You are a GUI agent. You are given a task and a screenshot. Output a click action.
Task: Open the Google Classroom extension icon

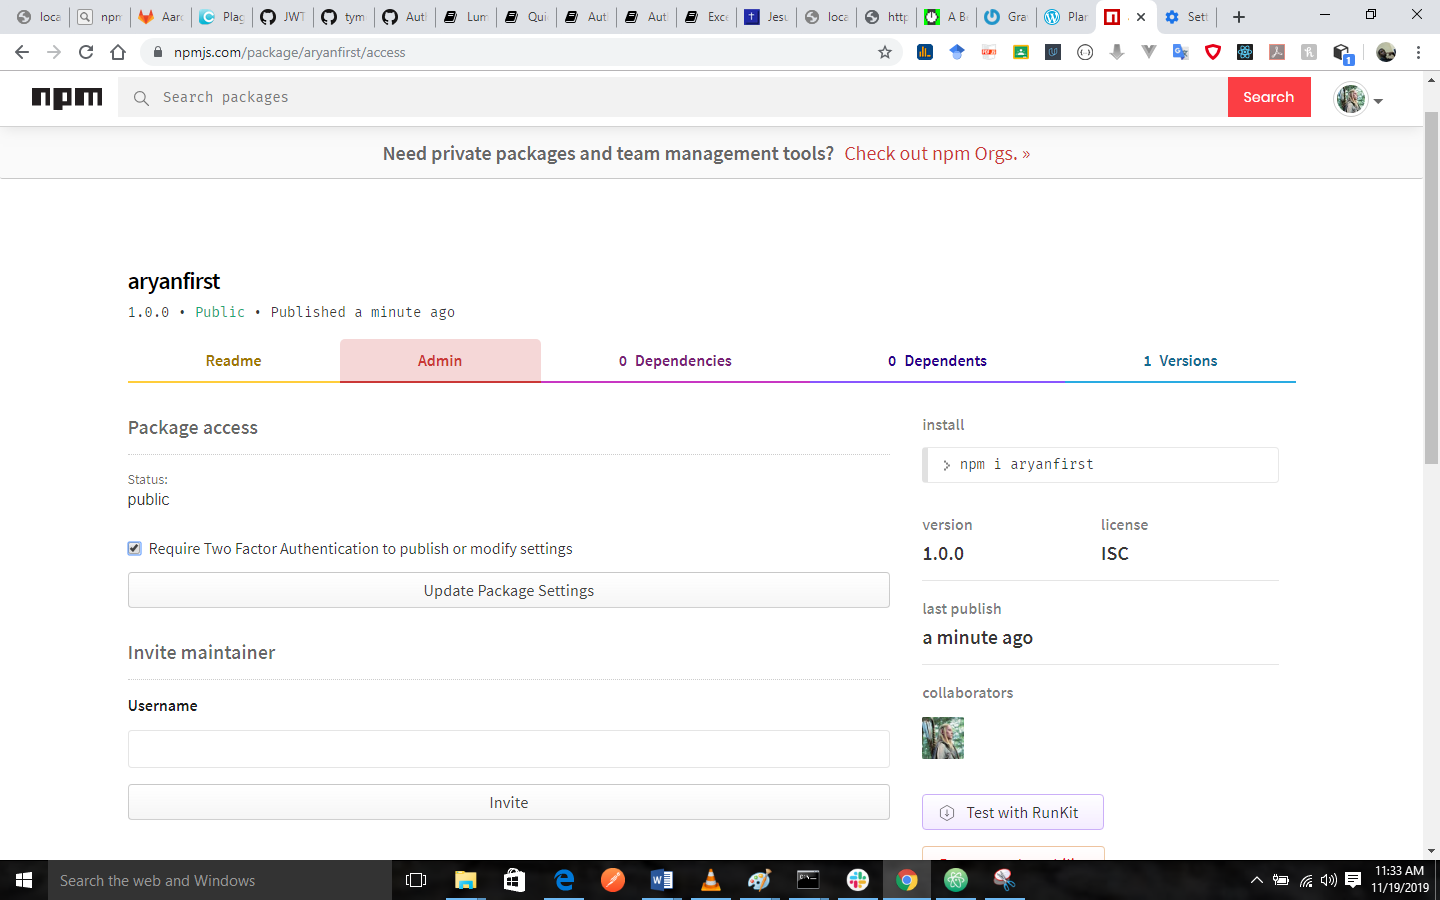click(1021, 52)
